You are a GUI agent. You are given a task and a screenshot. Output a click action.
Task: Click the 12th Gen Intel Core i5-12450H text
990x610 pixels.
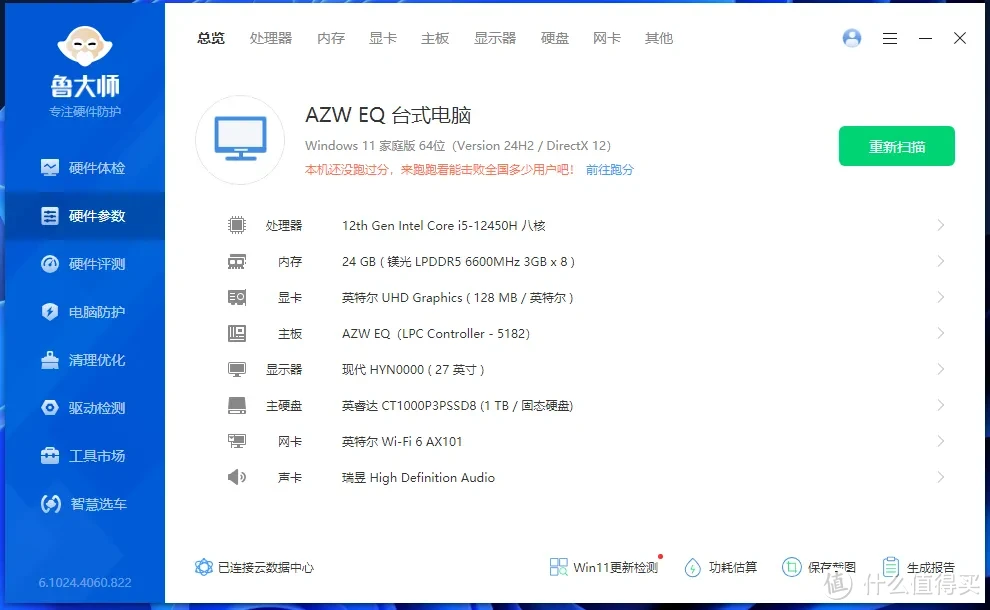pos(443,225)
